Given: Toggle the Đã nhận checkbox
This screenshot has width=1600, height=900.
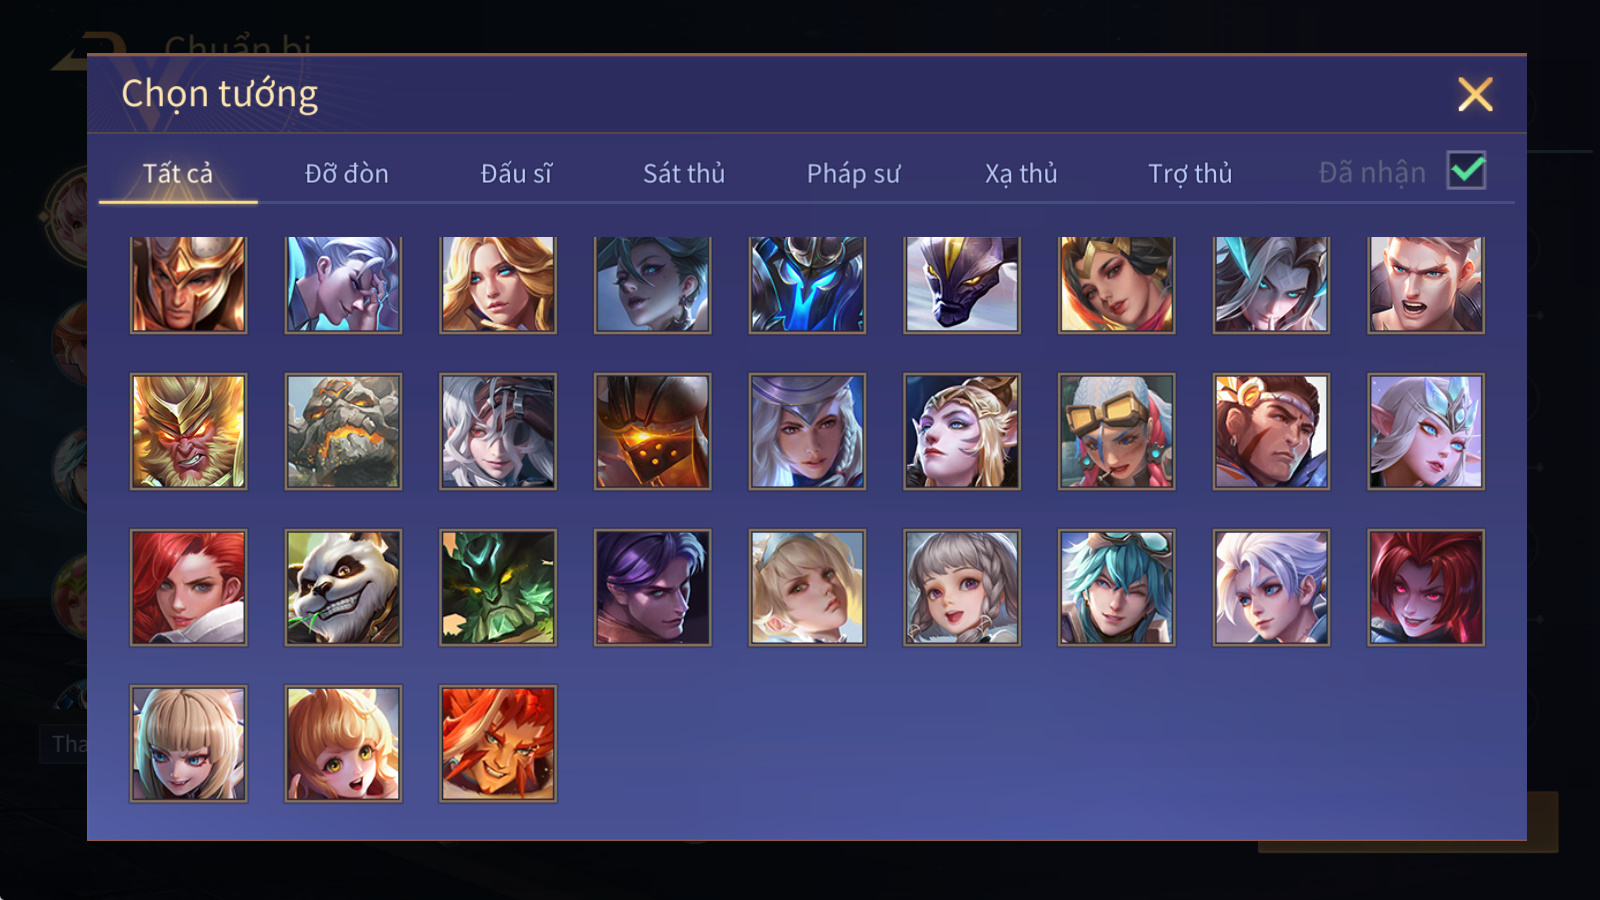Looking at the screenshot, I should point(1467,170).
